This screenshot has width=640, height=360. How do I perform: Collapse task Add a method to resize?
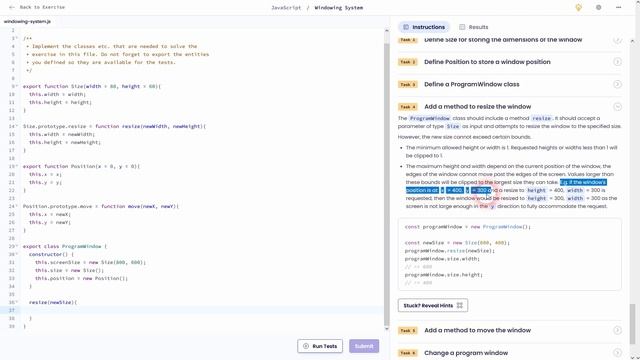617,107
